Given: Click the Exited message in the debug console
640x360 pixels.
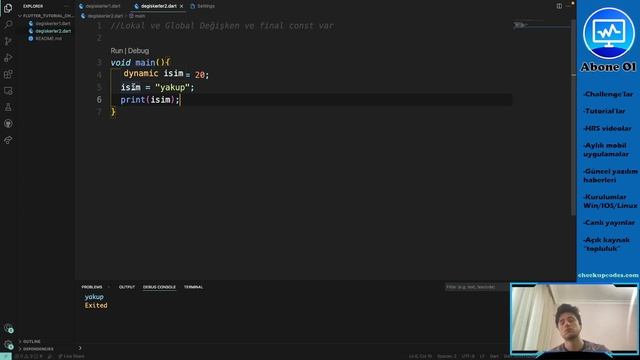Looking at the screenshot, I should pos(96,305).
